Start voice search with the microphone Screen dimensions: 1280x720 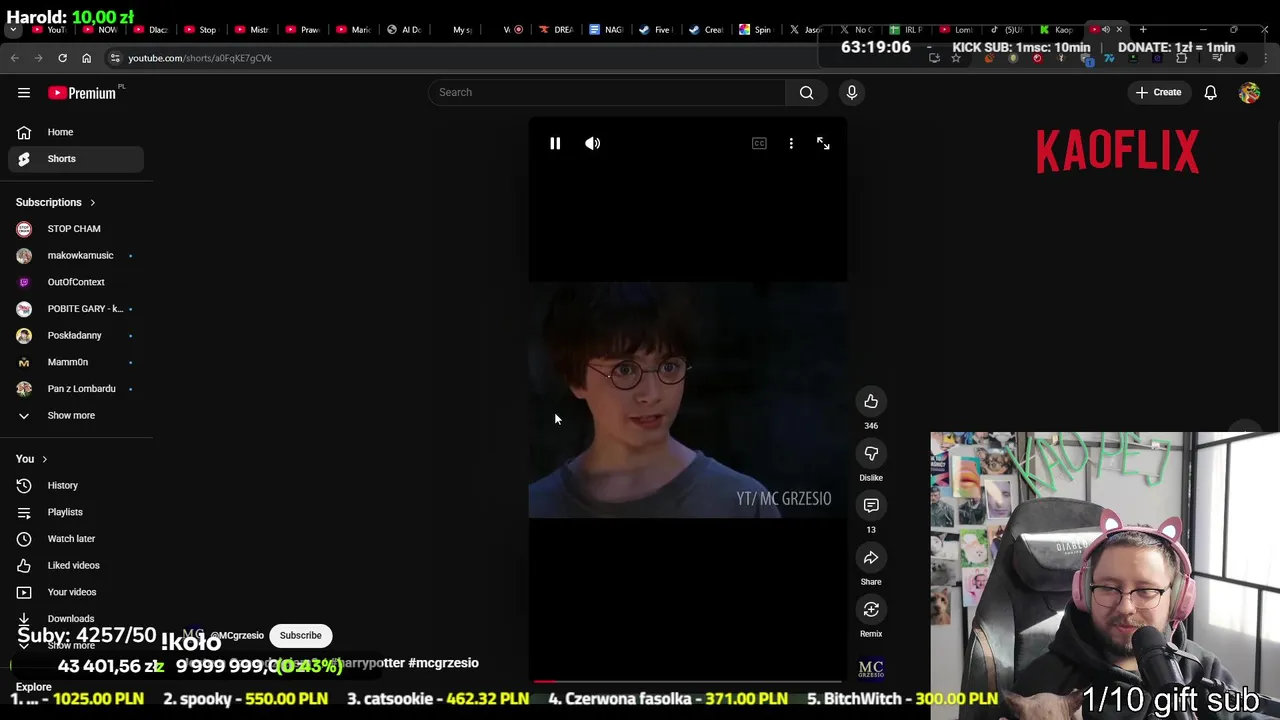point(851,92)
